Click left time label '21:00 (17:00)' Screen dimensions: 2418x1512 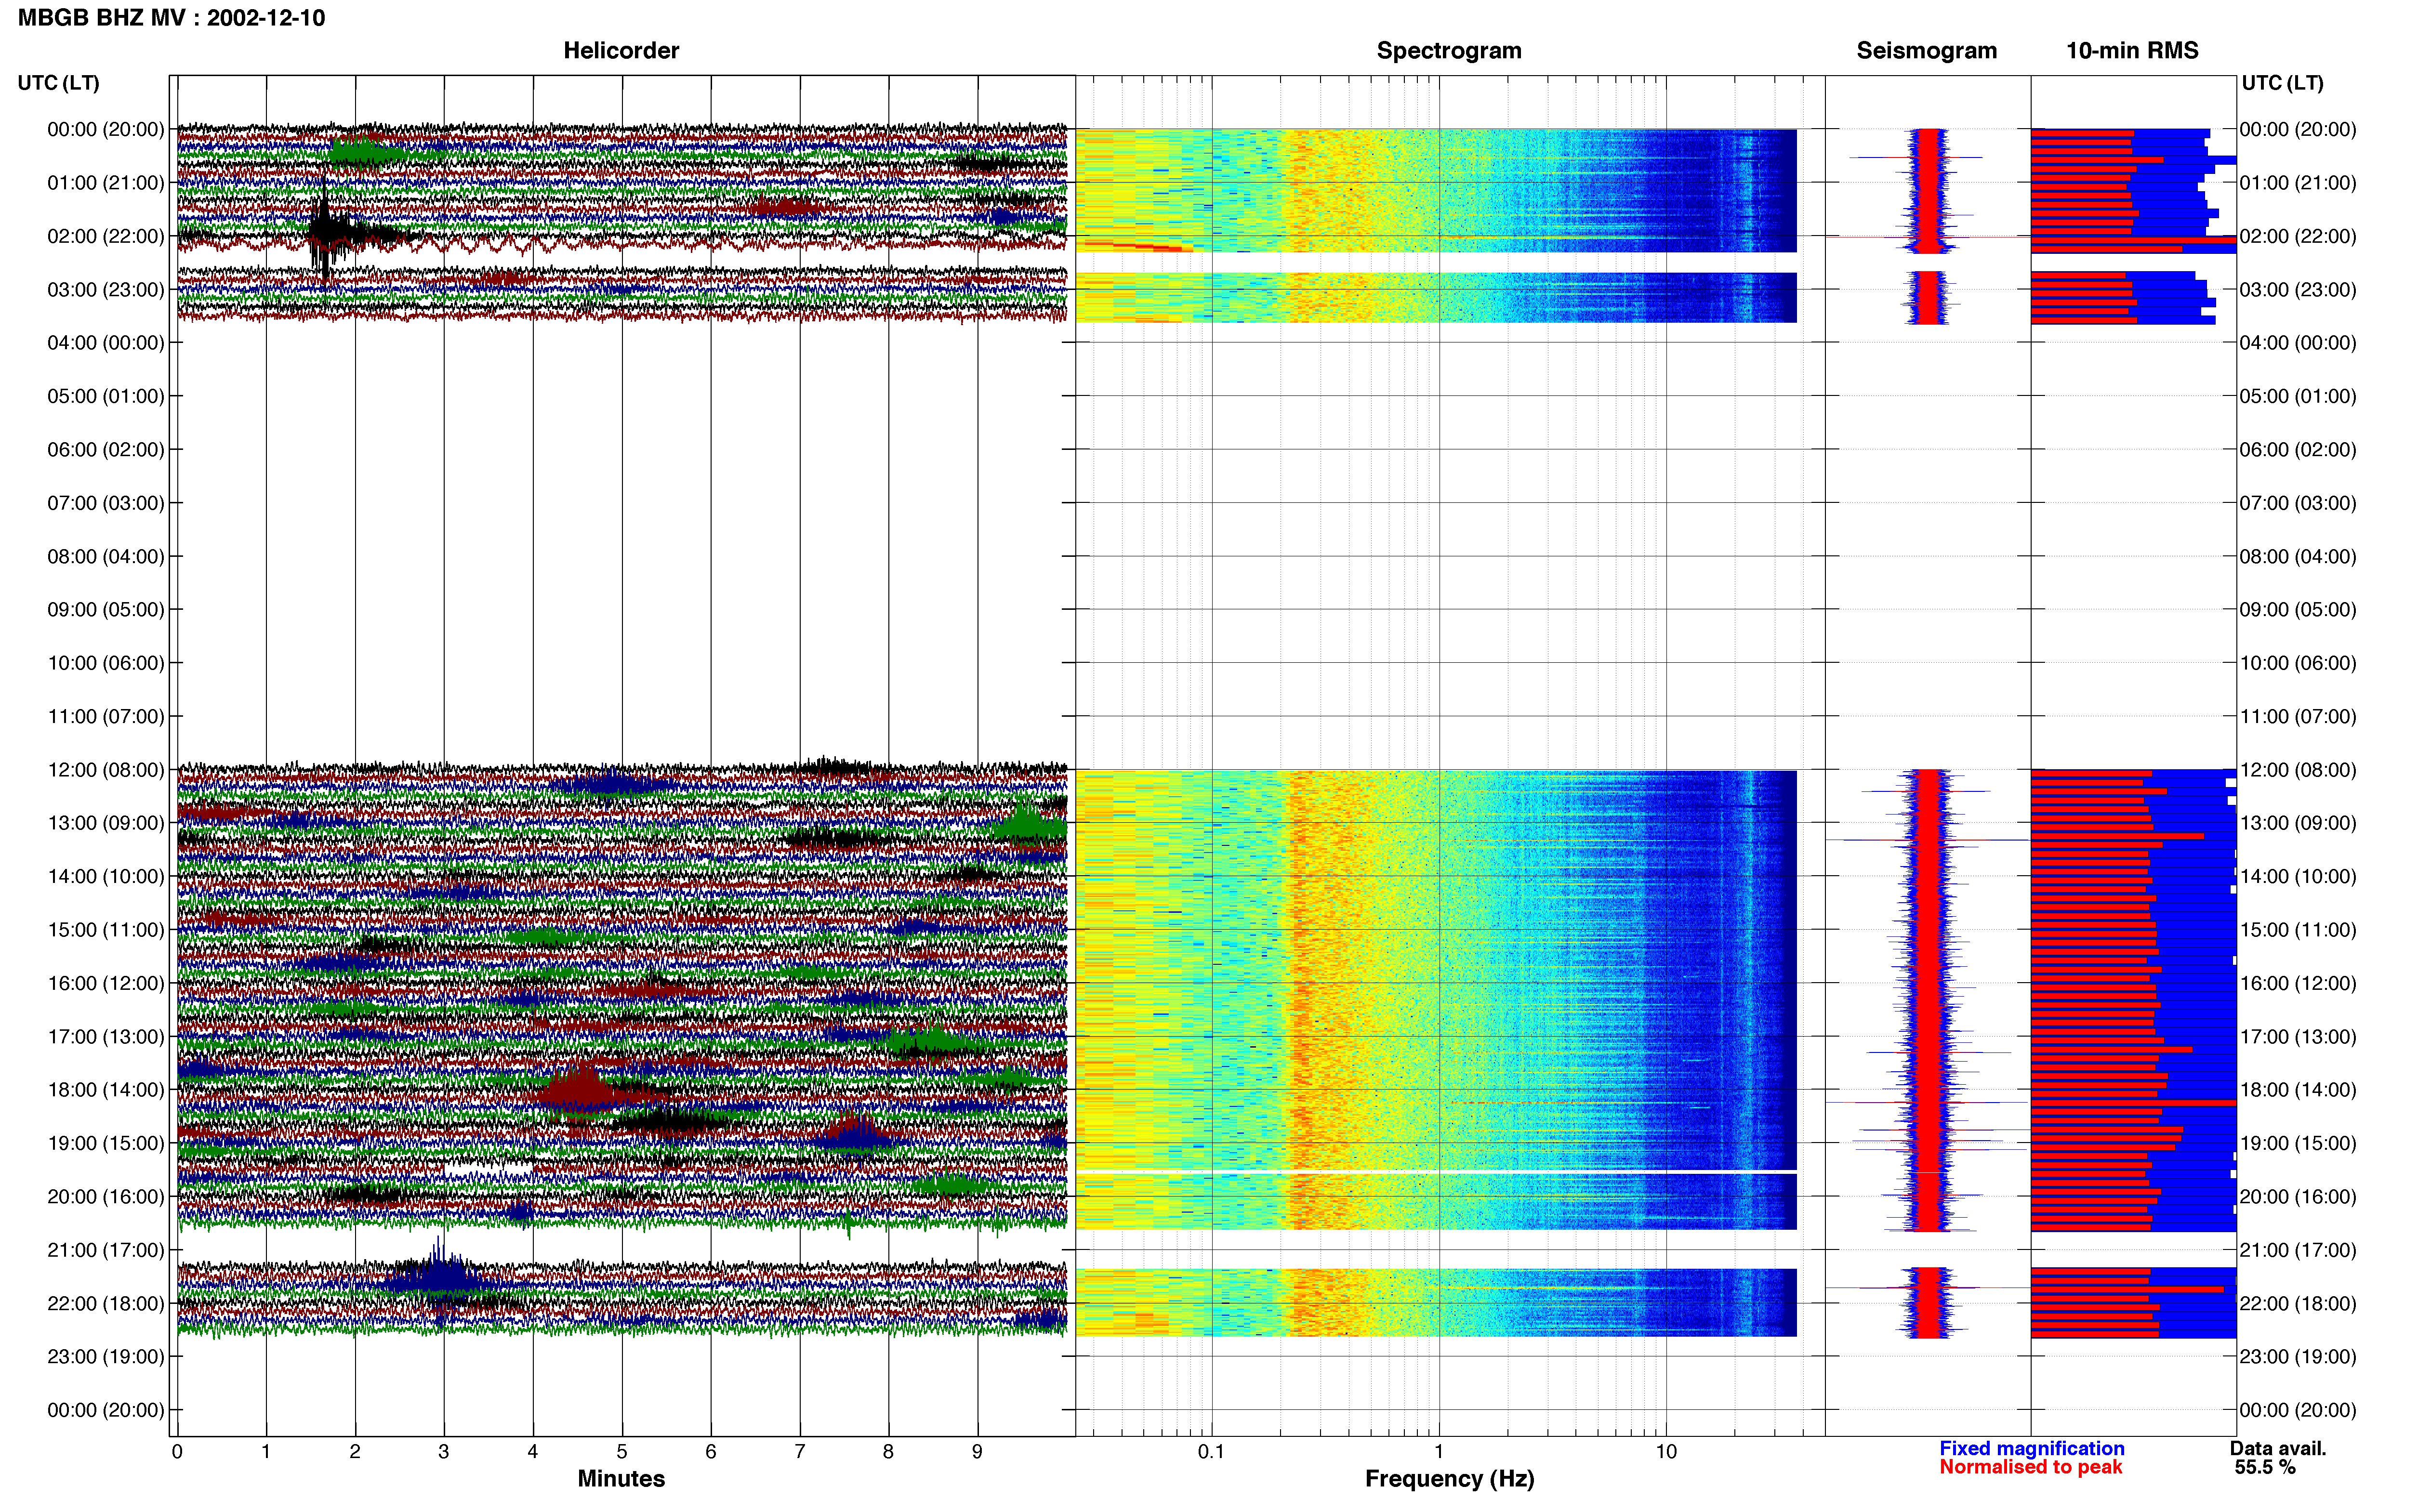[x=105, y=1249]
